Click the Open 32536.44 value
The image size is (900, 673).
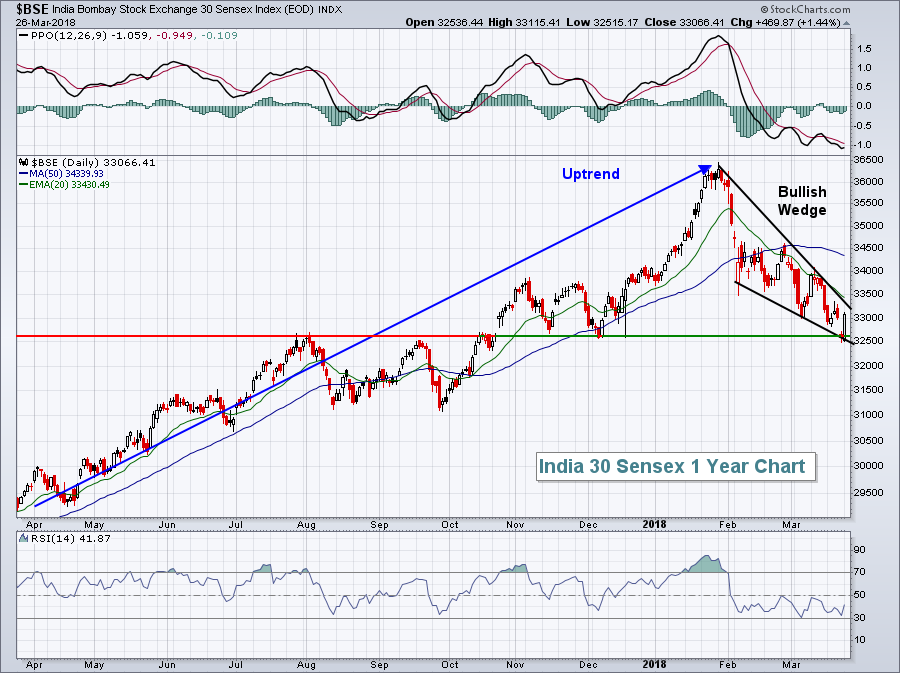pyautogui.click(x=444, y=22)
